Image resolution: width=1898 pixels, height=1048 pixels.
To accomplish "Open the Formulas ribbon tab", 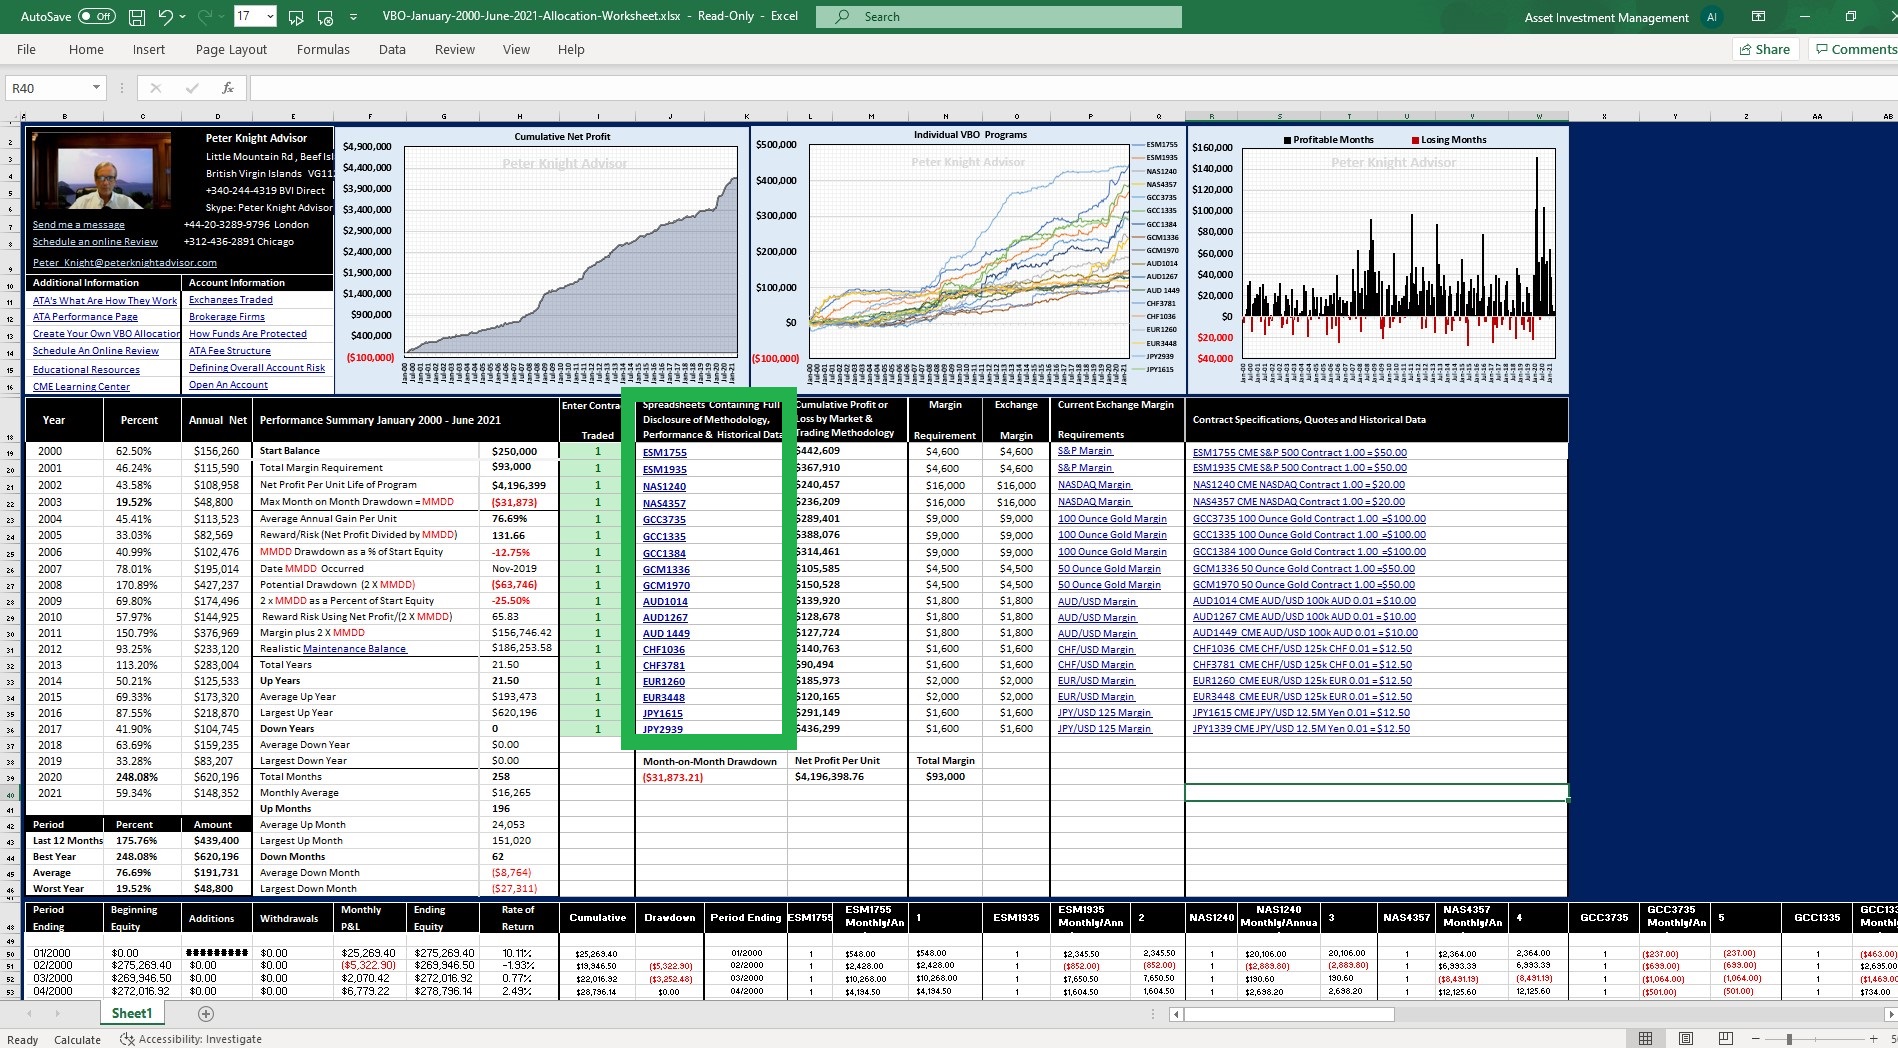I will coord(323,50).
